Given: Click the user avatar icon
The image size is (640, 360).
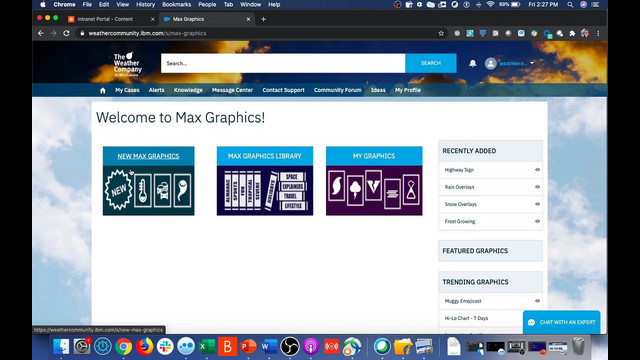Looking at the screenshot, I should pyautogui.click(x=490, y=63).
